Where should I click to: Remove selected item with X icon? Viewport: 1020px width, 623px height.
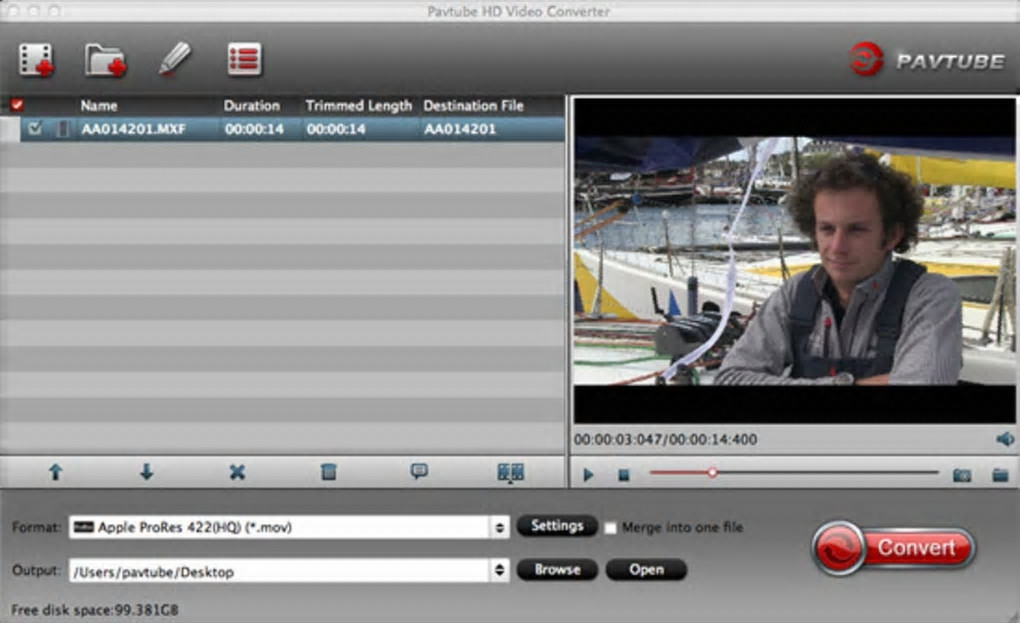click(x=237, y=472)
